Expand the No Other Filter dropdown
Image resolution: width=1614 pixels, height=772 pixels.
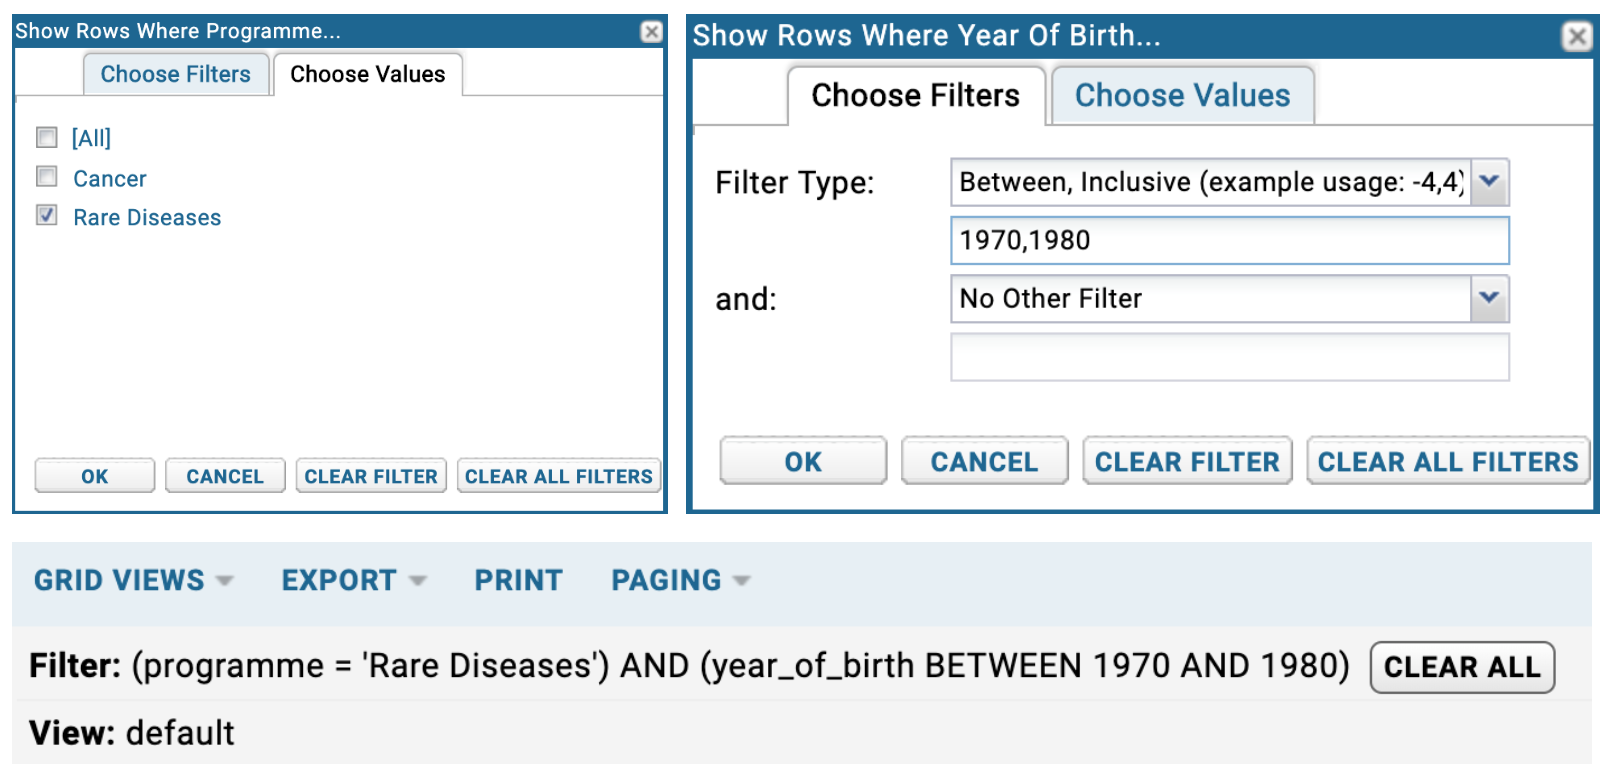coord(1489,298)
